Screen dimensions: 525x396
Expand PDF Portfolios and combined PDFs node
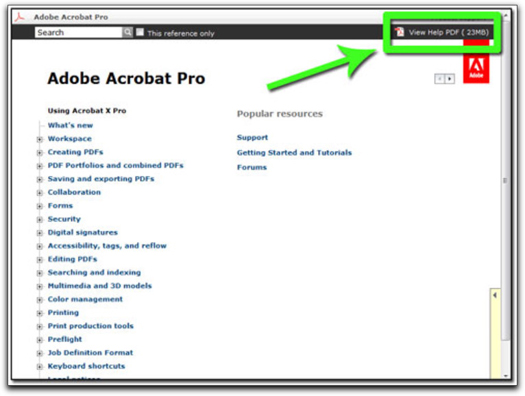40,166
